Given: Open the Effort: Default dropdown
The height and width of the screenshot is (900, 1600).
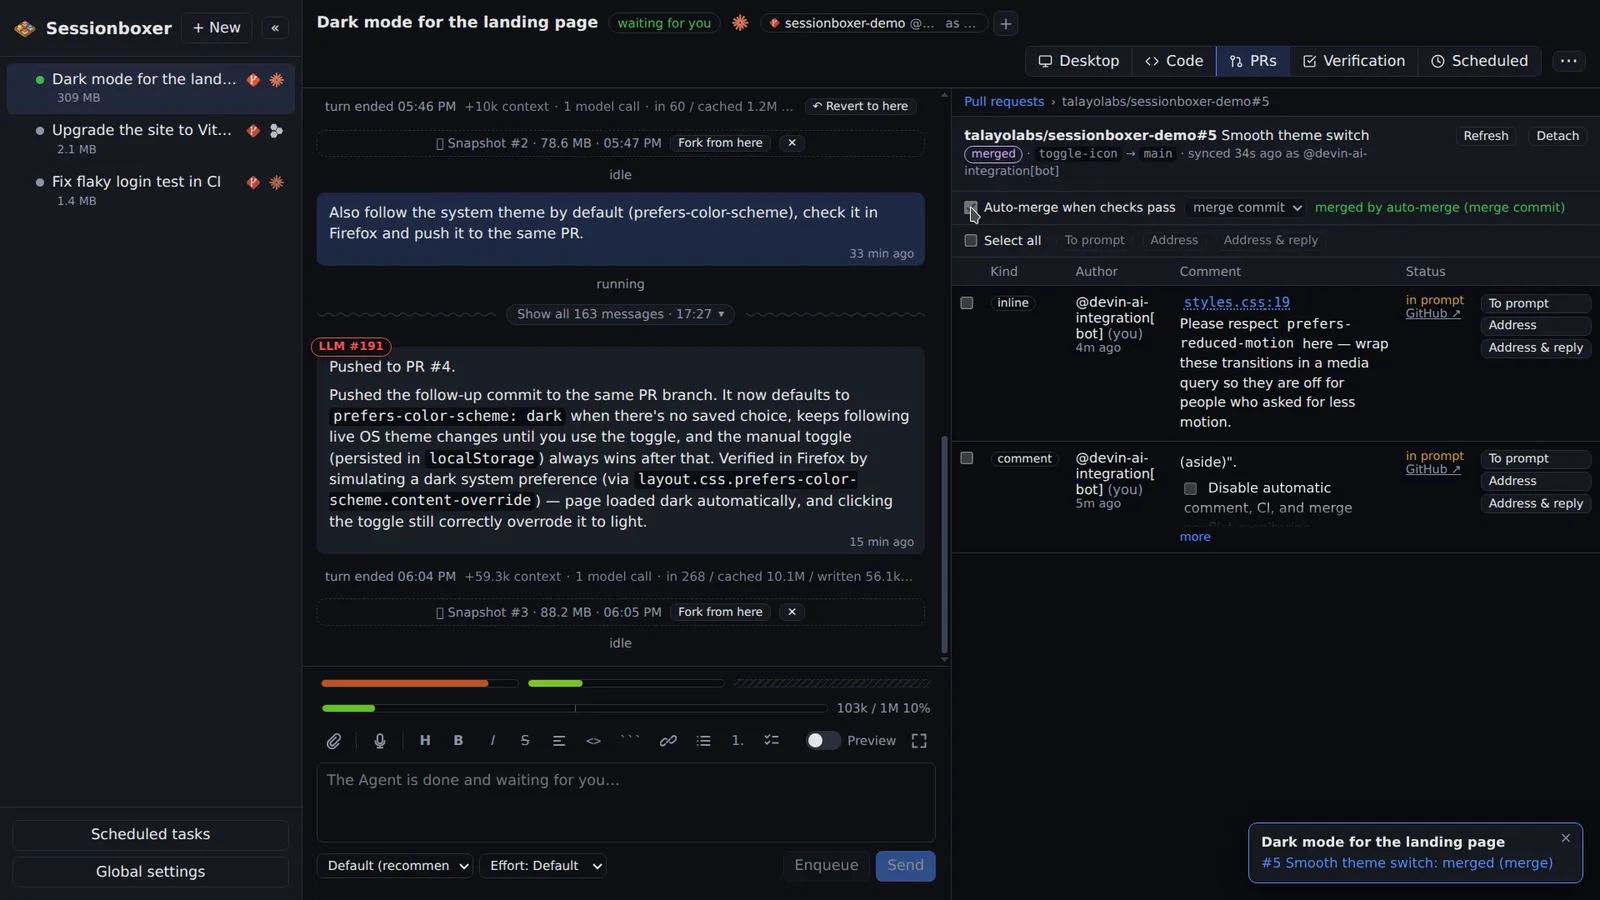Looking at the screenshot, I should click(x=543, y=866).
